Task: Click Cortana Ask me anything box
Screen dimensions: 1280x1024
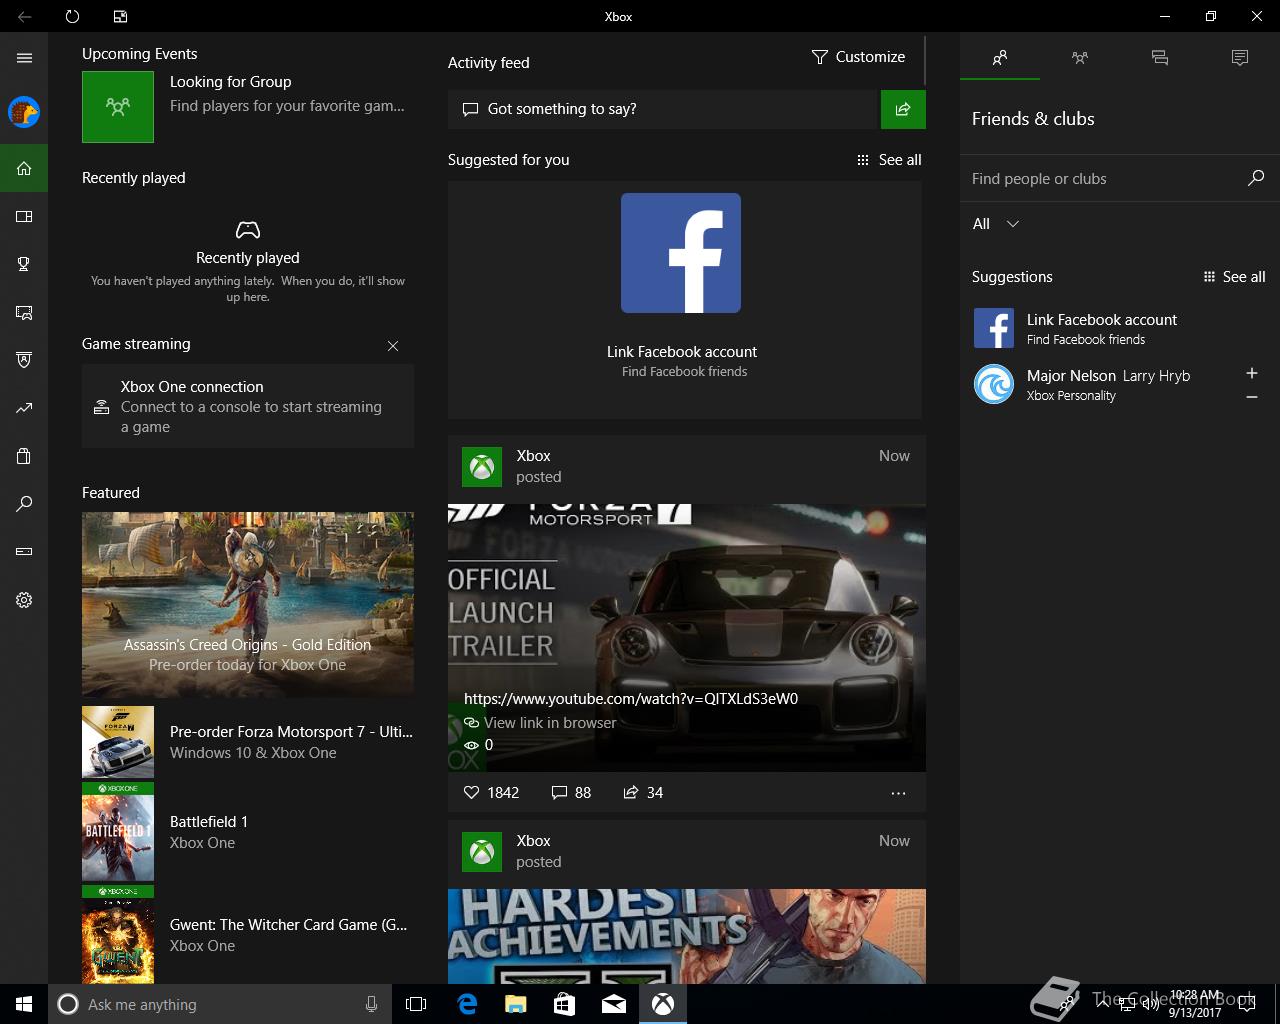Action: click(x=218, y=1004)
